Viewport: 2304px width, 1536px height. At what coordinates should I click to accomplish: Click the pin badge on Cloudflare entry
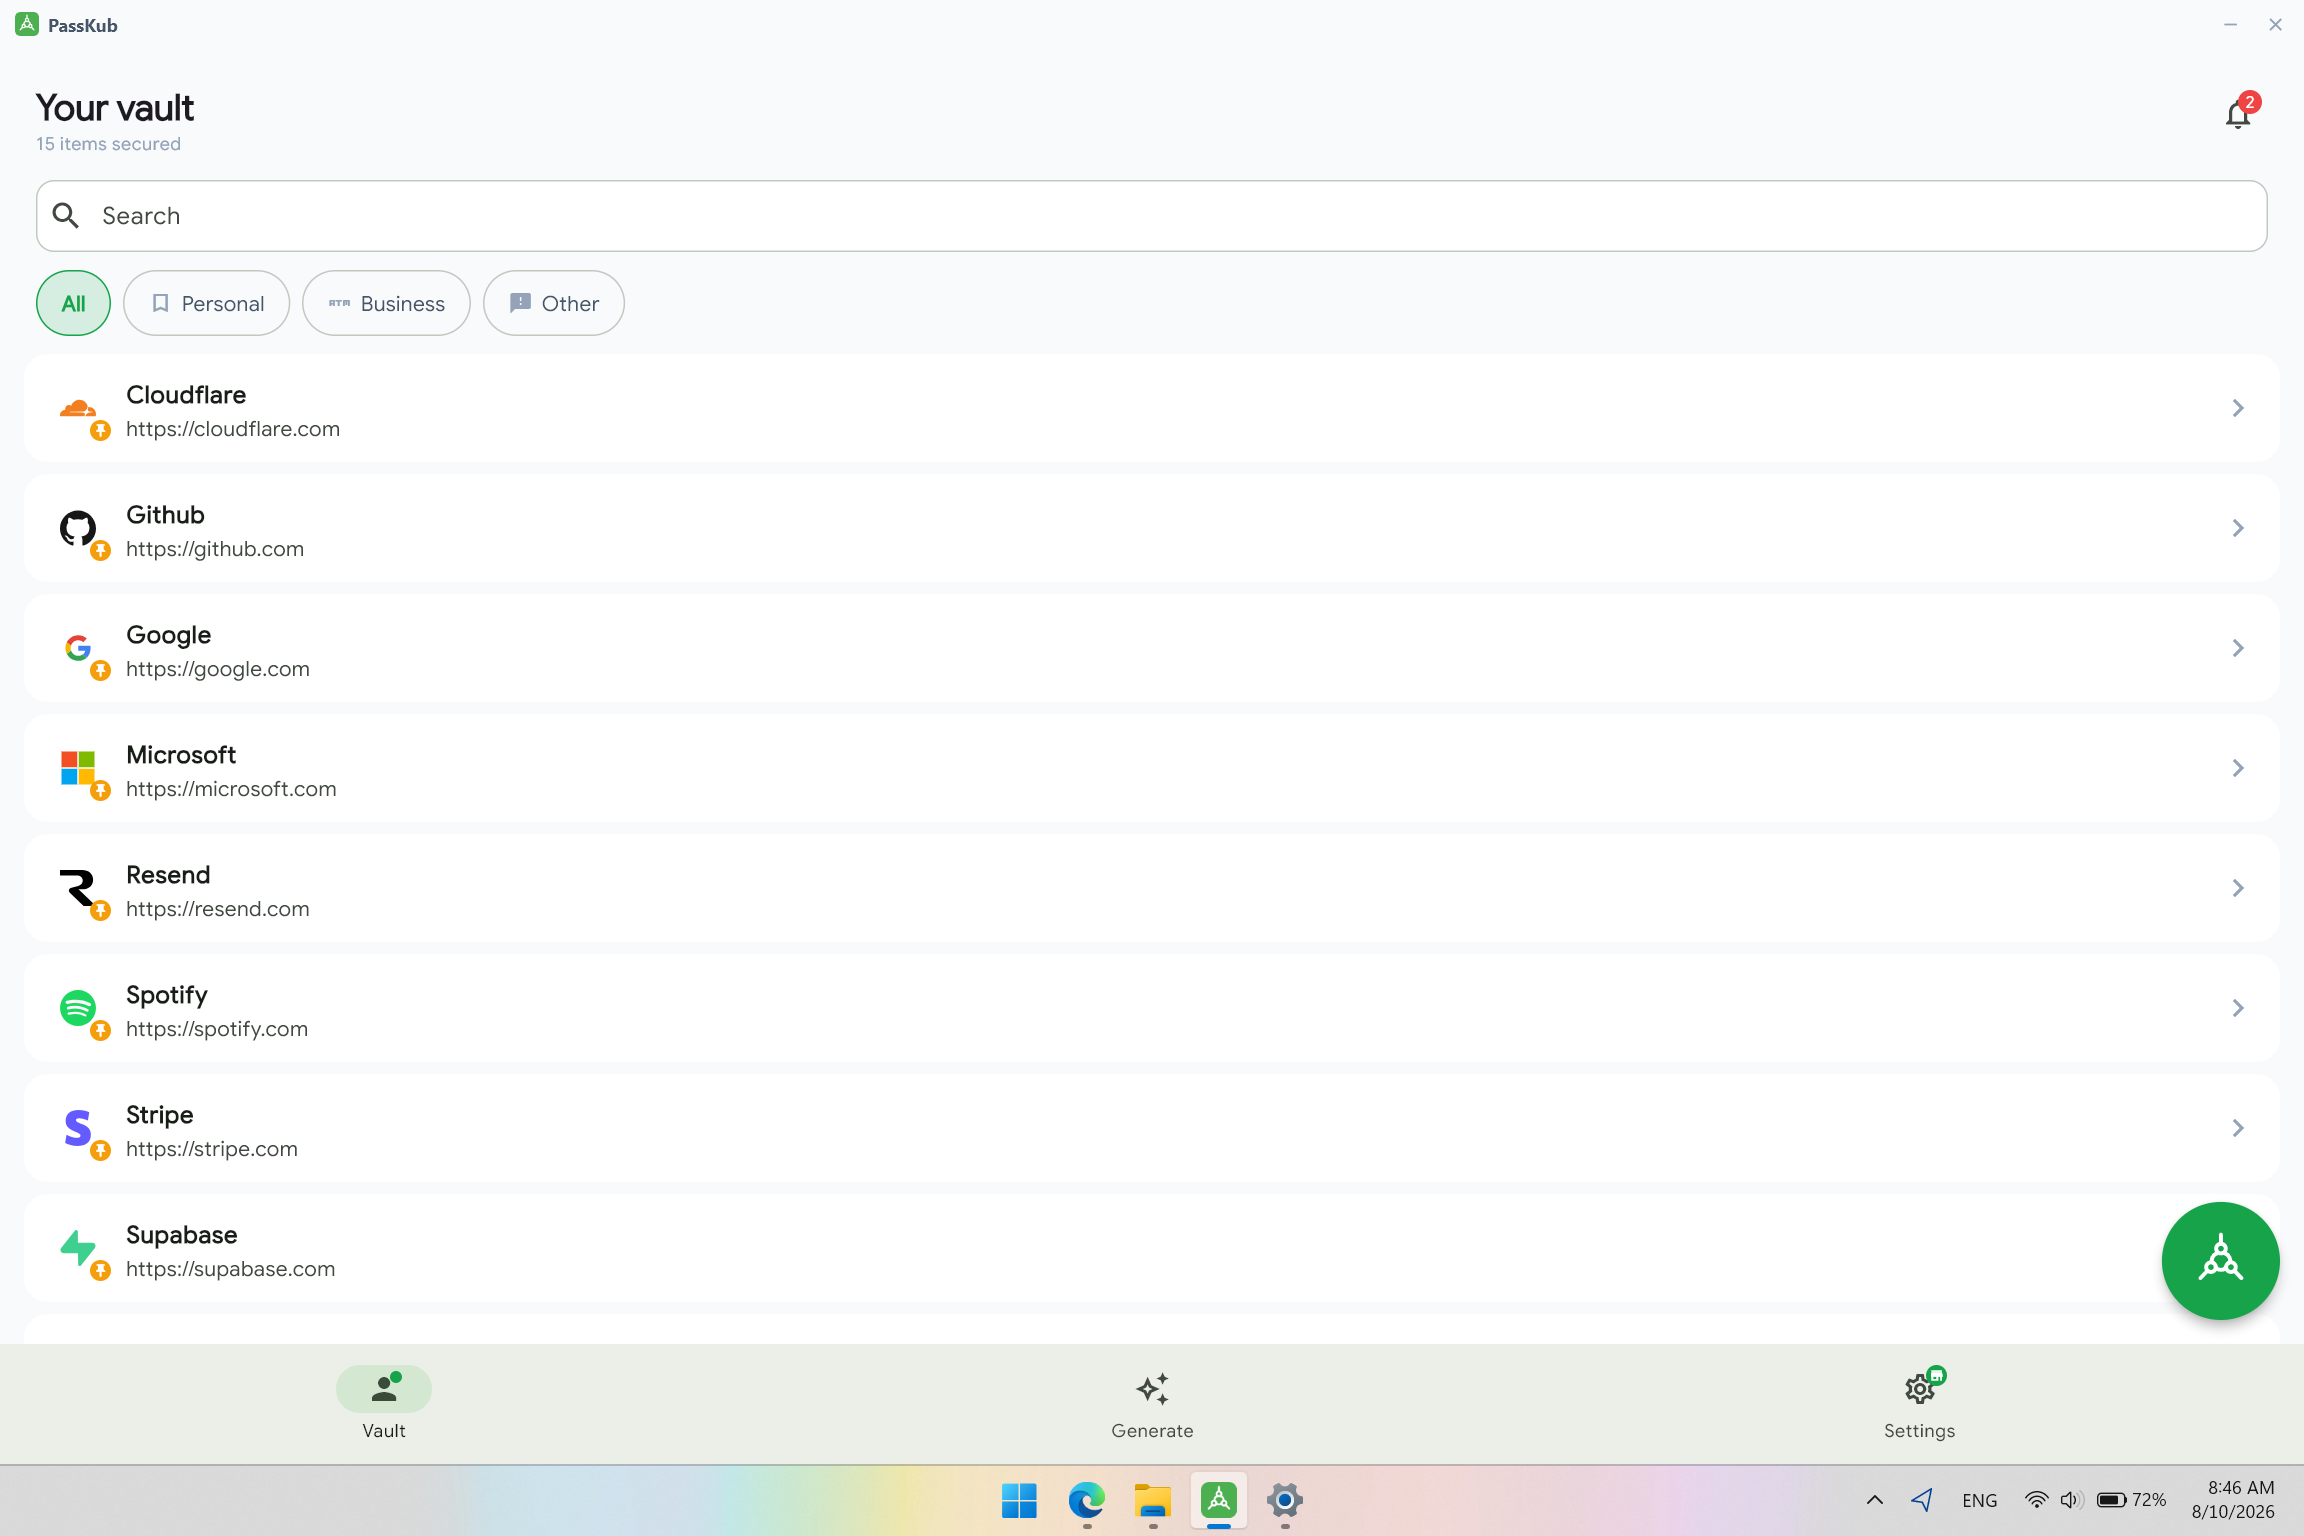(100, 431)
